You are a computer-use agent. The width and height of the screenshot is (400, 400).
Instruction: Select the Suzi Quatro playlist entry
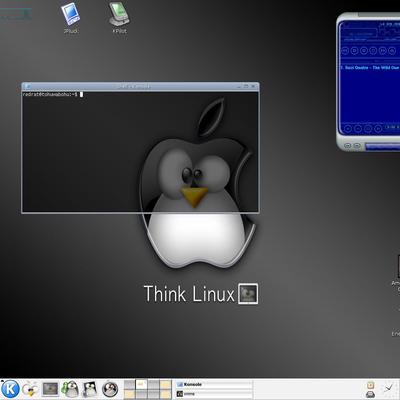(370, 68)
